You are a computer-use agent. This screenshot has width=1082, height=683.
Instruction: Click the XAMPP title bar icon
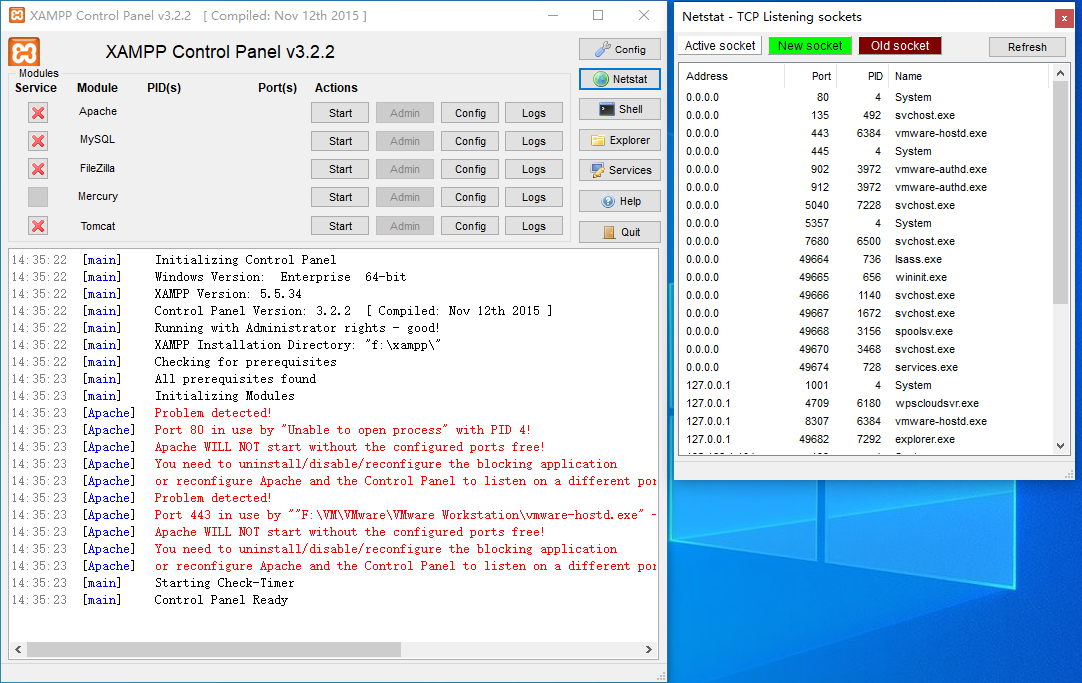tap(17, 15)
